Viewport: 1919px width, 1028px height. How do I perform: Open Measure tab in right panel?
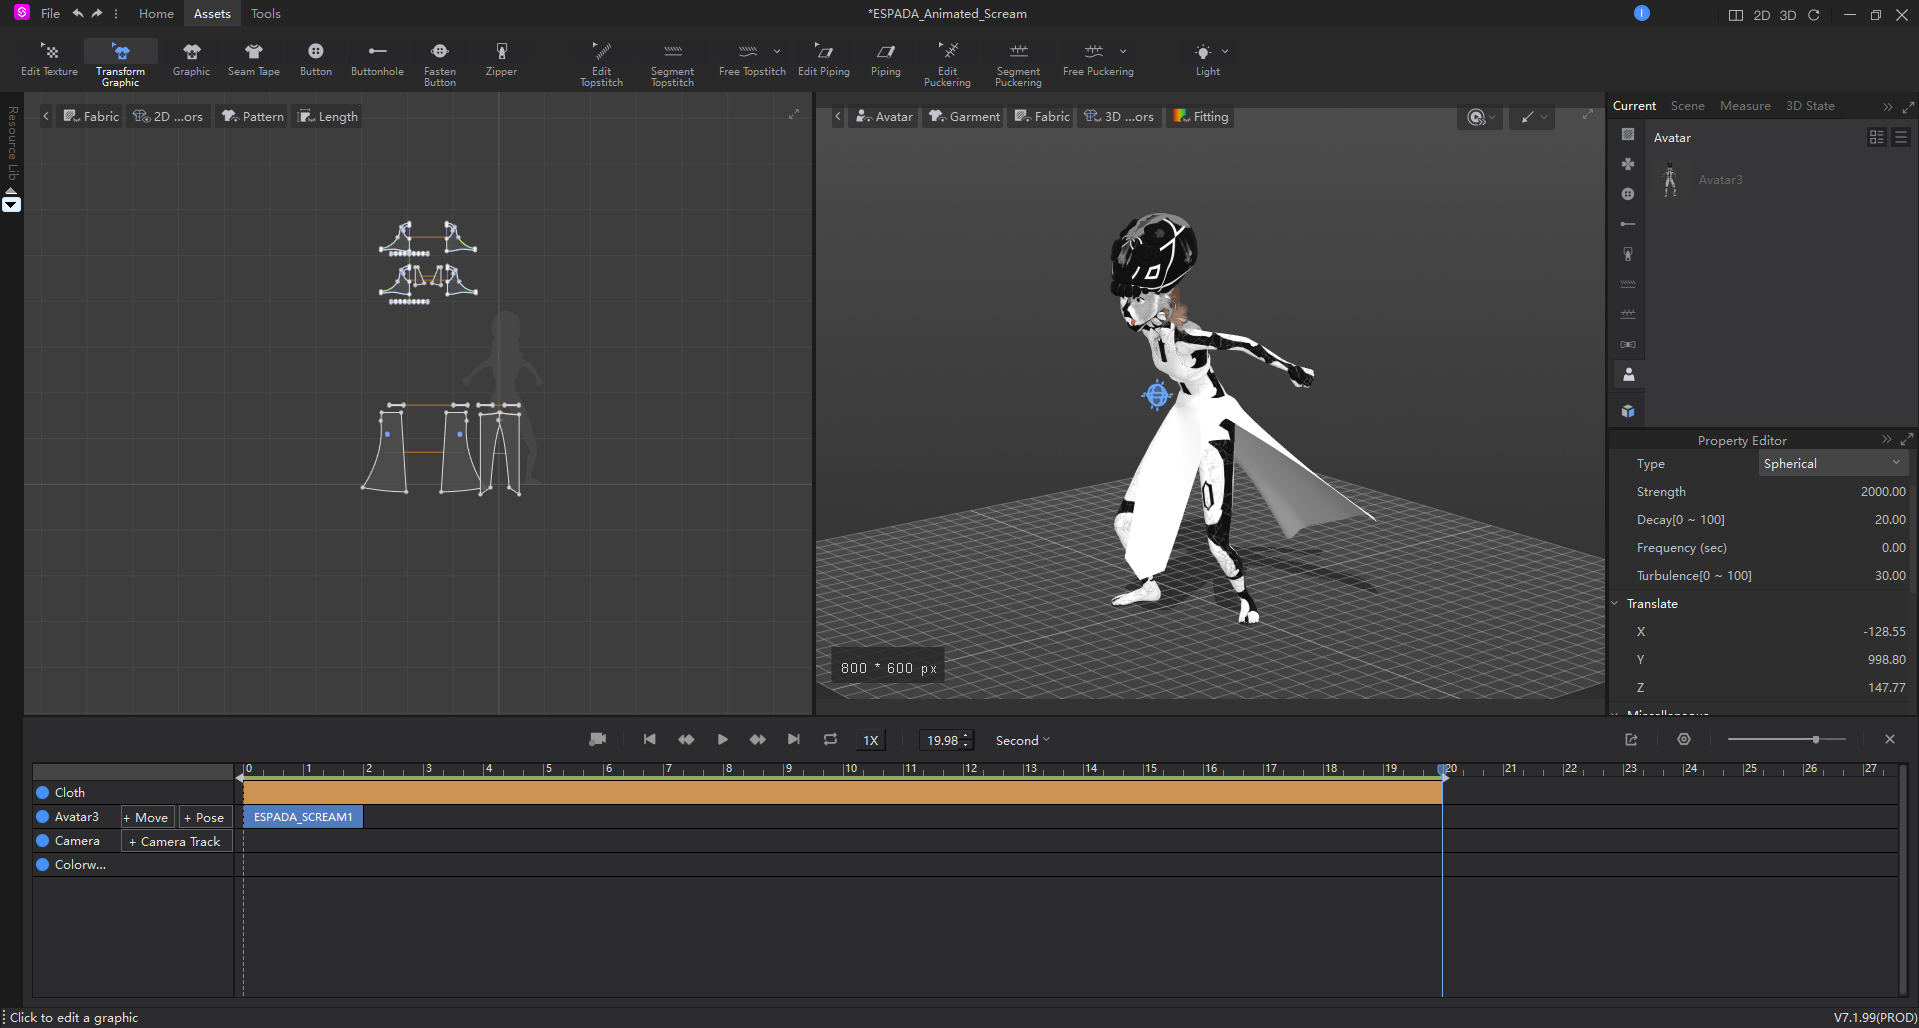1745,106
